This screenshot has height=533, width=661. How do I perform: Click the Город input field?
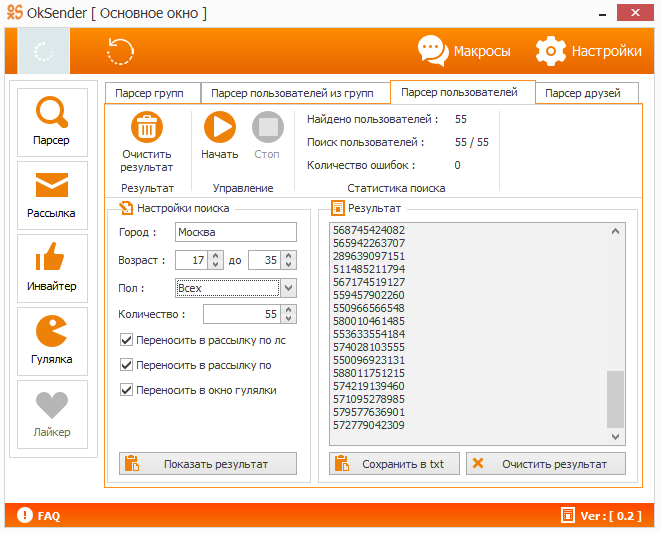coord(235,232)
